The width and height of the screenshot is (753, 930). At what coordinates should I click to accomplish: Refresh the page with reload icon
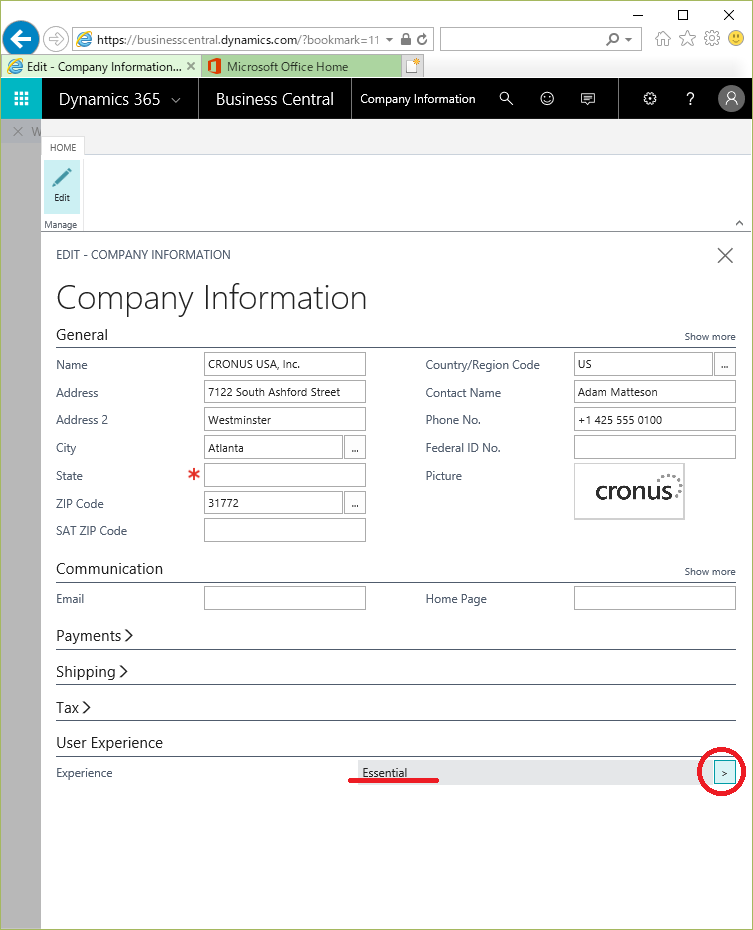pyautogui.click(x=422, y=40)
